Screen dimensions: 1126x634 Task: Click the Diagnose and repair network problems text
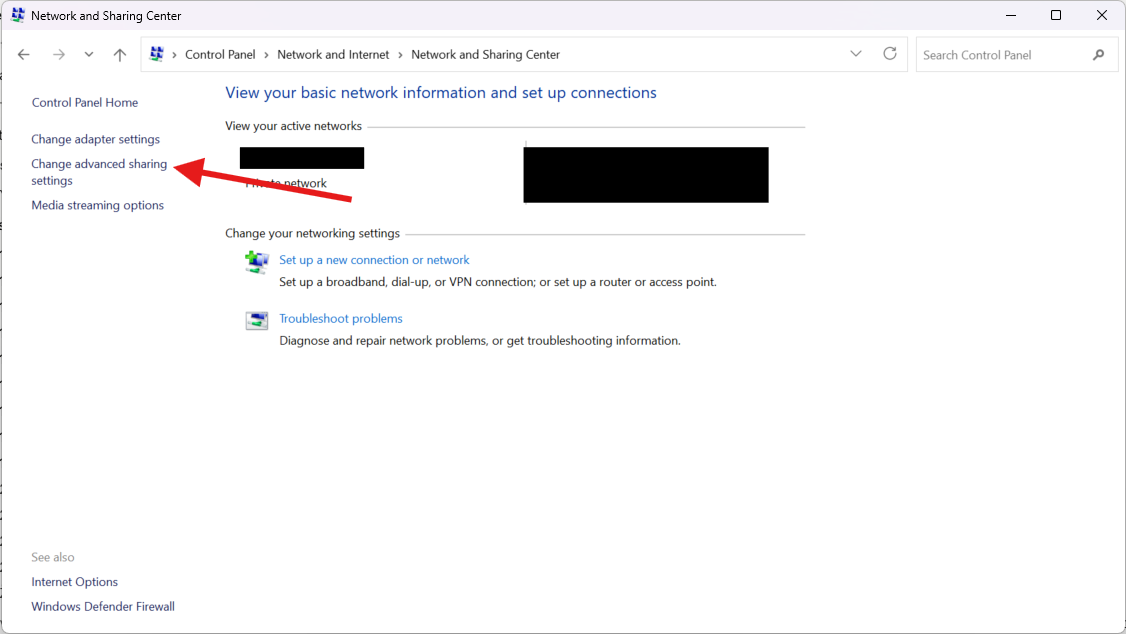(480, 340)
